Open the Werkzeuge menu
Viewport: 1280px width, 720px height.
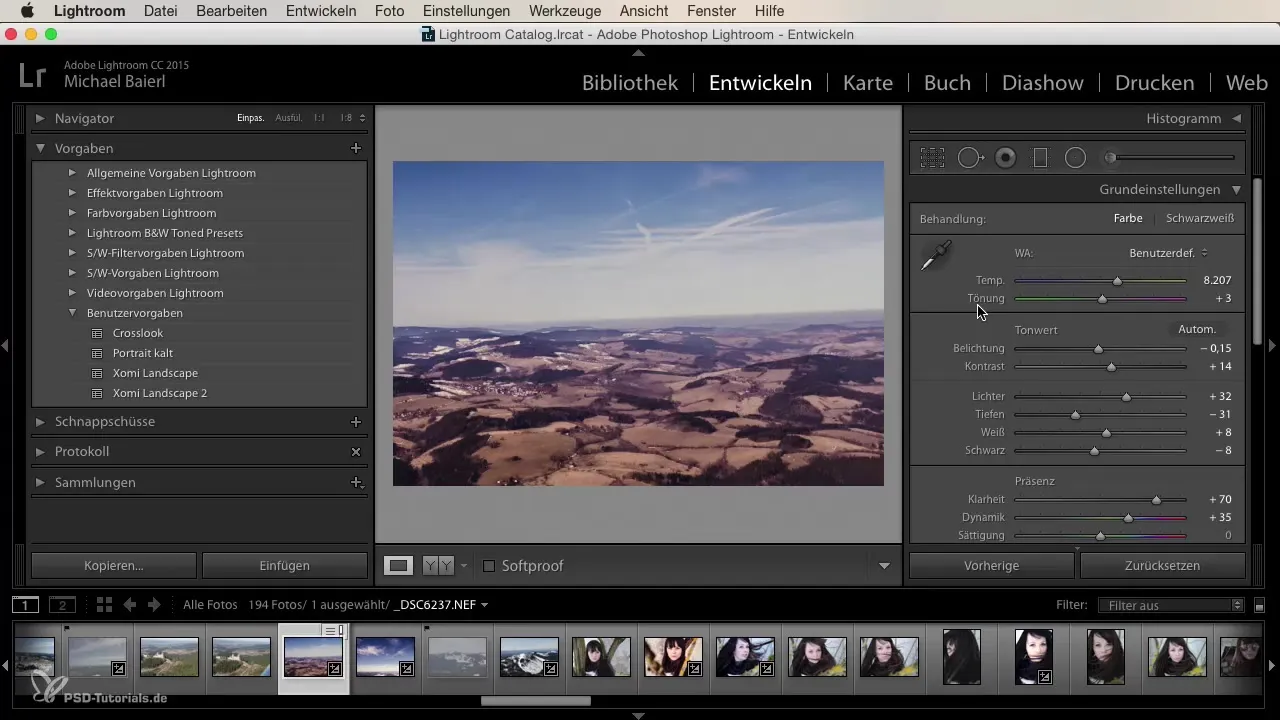click(x=564, y=11)
